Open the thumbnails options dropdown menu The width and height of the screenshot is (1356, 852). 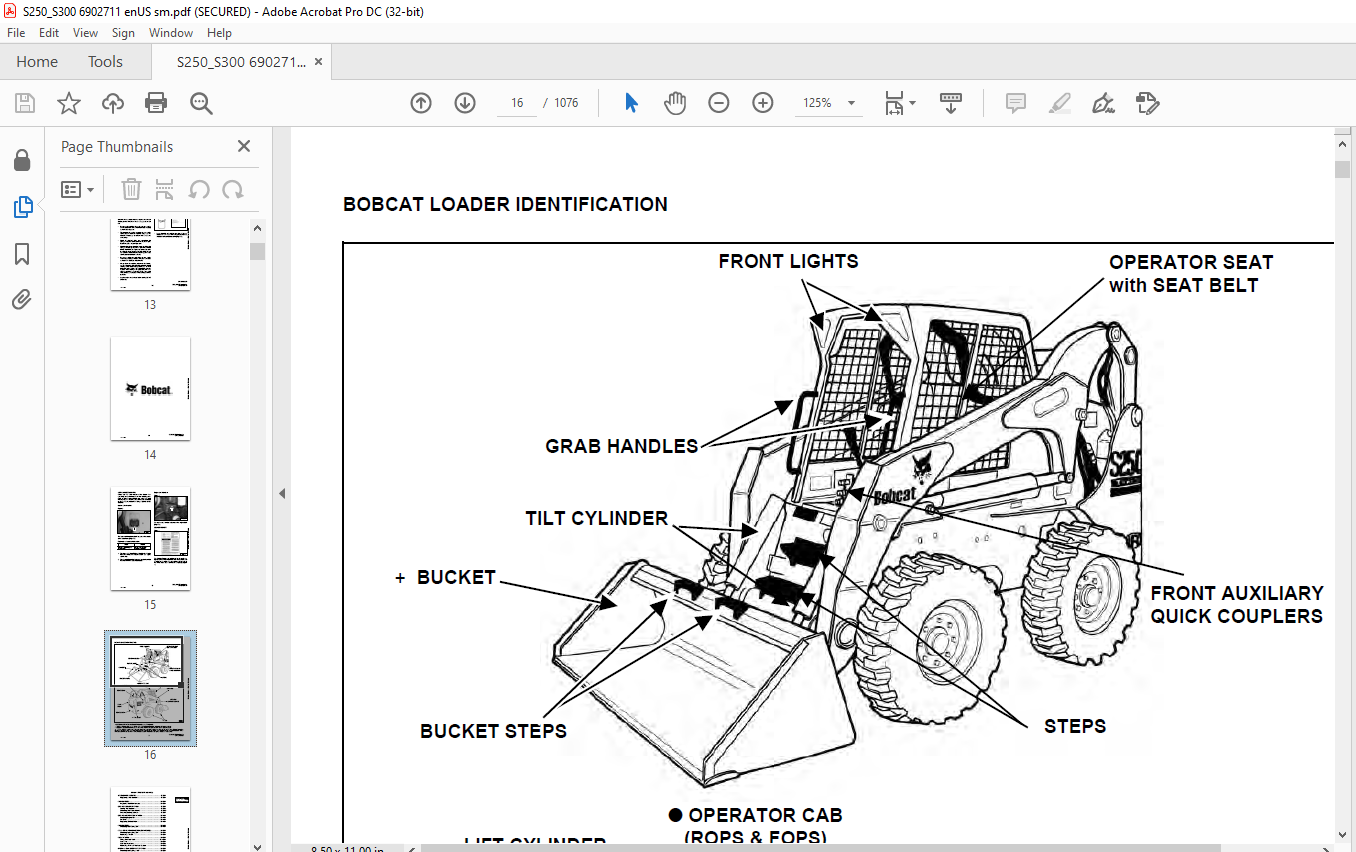tap(77, 189)
